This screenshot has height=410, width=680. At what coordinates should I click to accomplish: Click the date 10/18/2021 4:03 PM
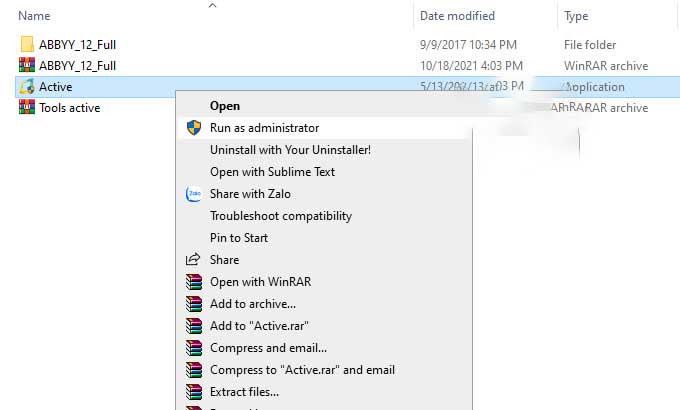click(471, 66)
